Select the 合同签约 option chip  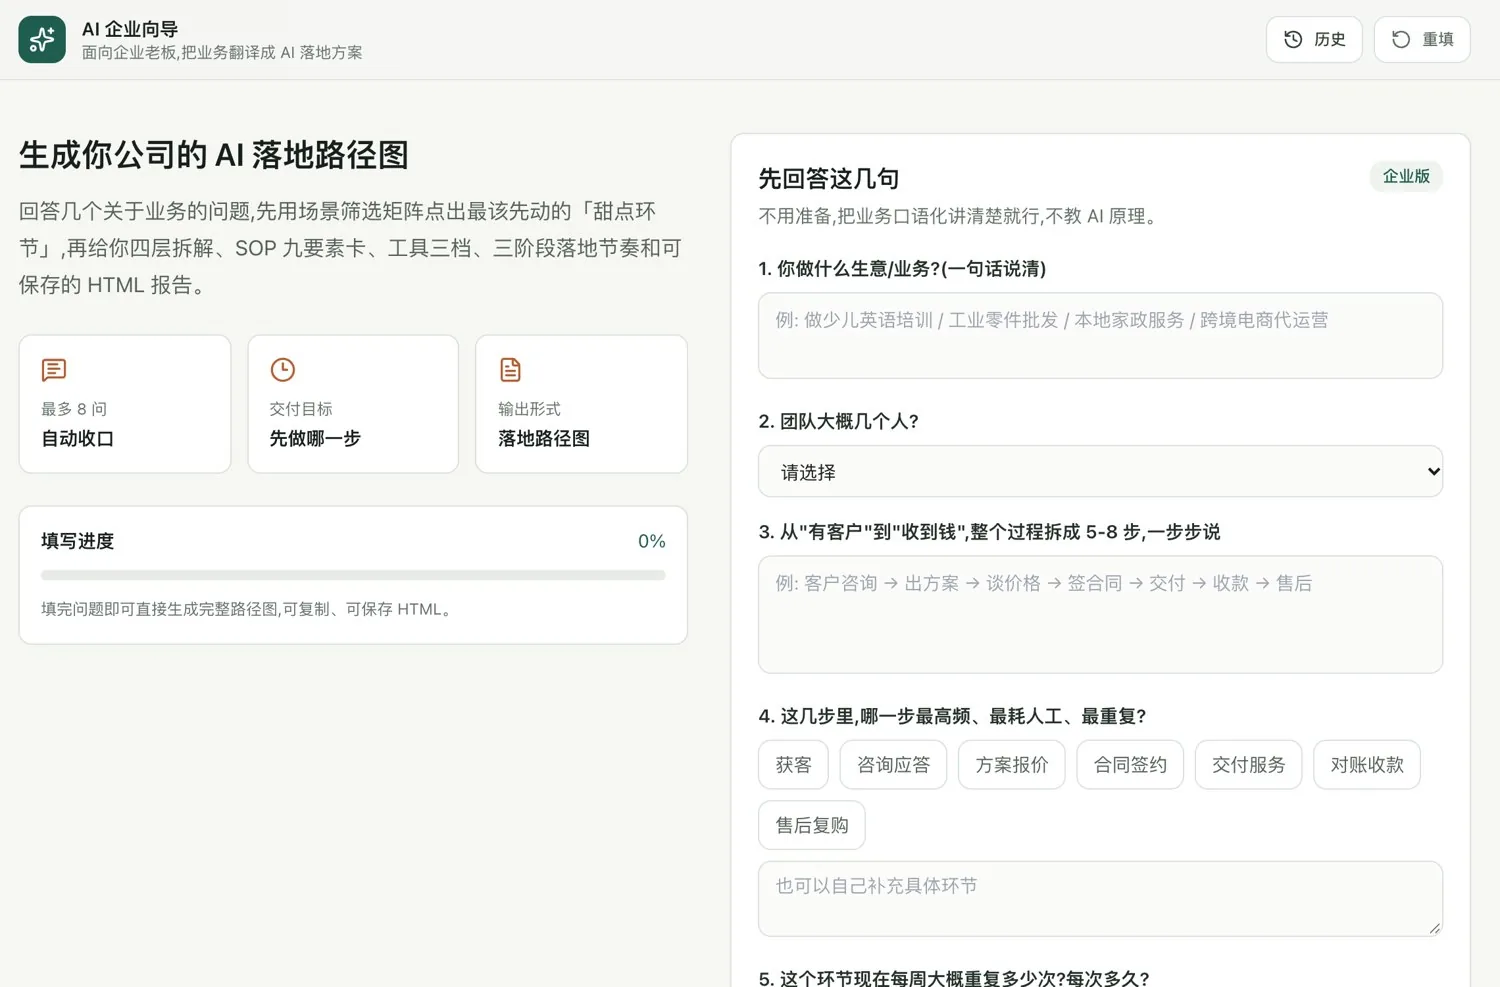(x=1130, y=765)
